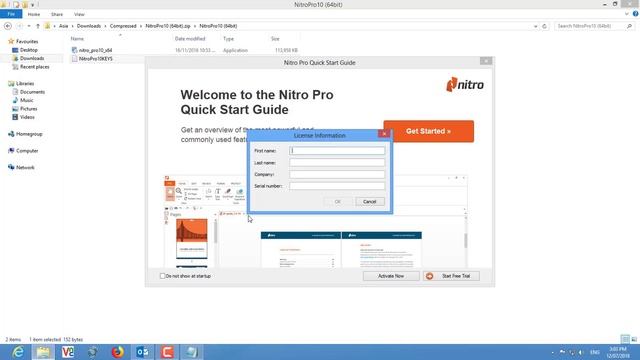640x360 pixels.
Task: Open Desktop in Favourites
Action: [29, 50]
